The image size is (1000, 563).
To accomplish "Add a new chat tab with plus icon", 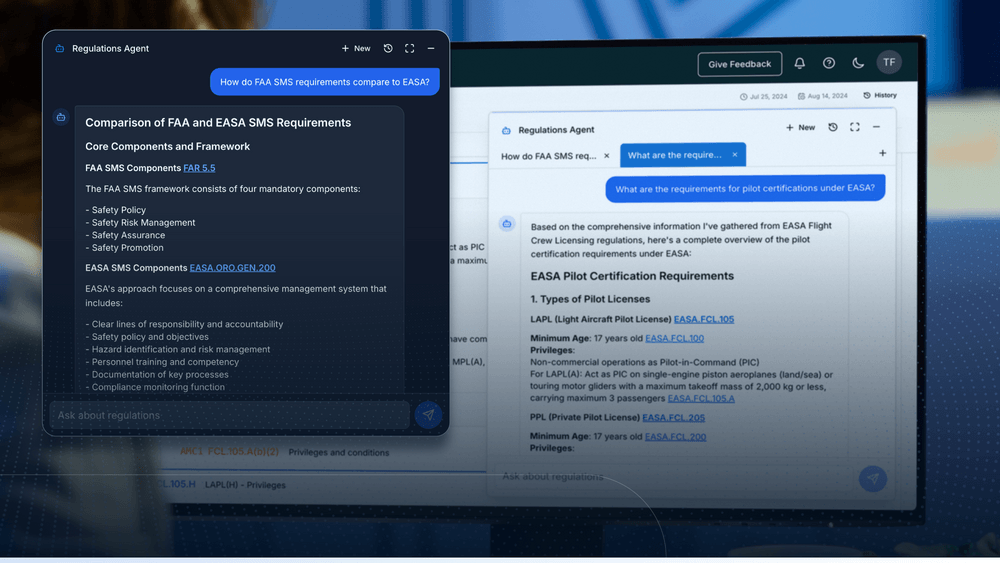I will coord(882,153).
